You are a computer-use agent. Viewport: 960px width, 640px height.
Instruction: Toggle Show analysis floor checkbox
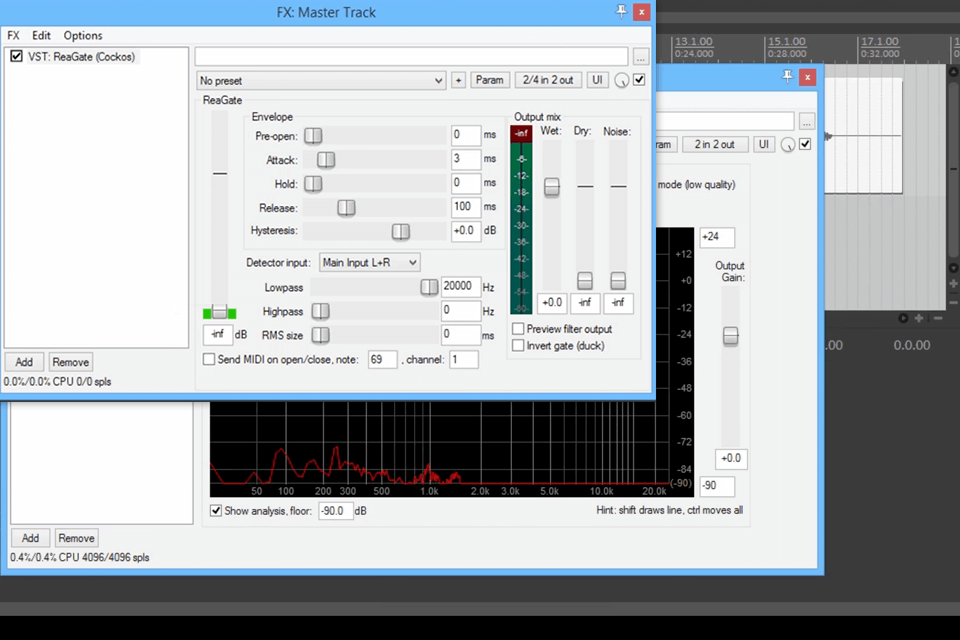(x=216, y=511)
